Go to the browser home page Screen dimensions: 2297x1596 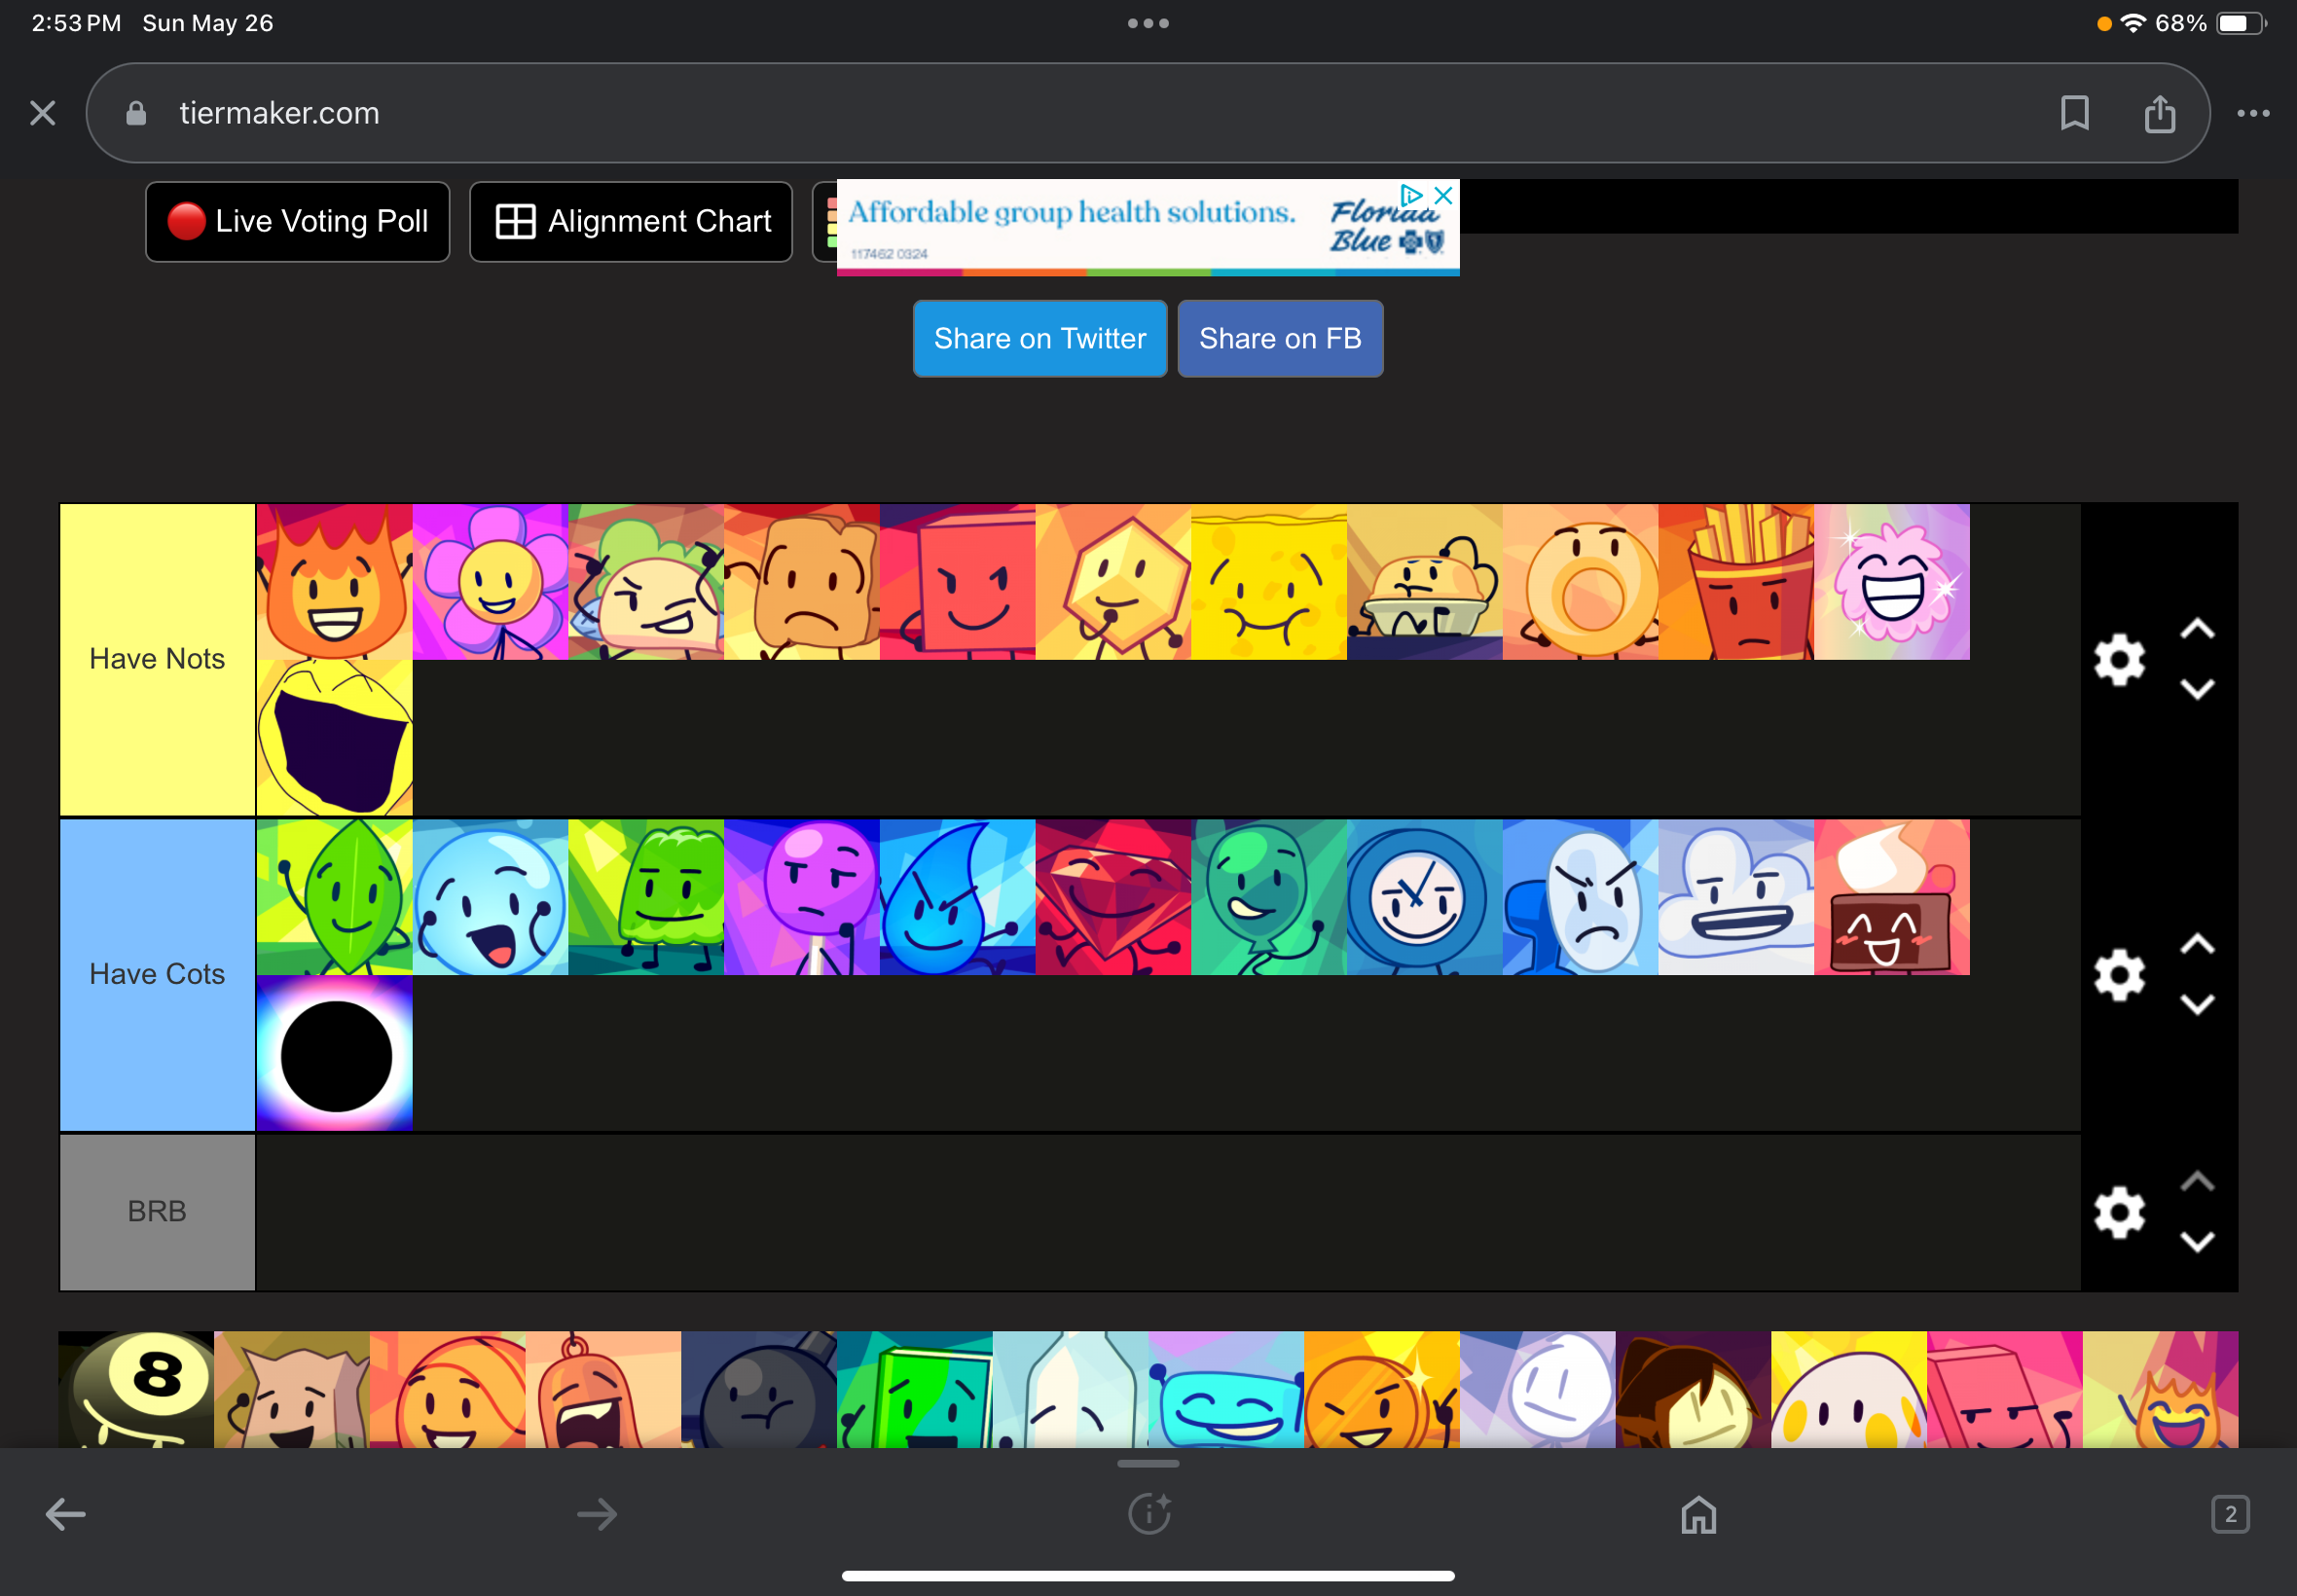[1698, 1514]
